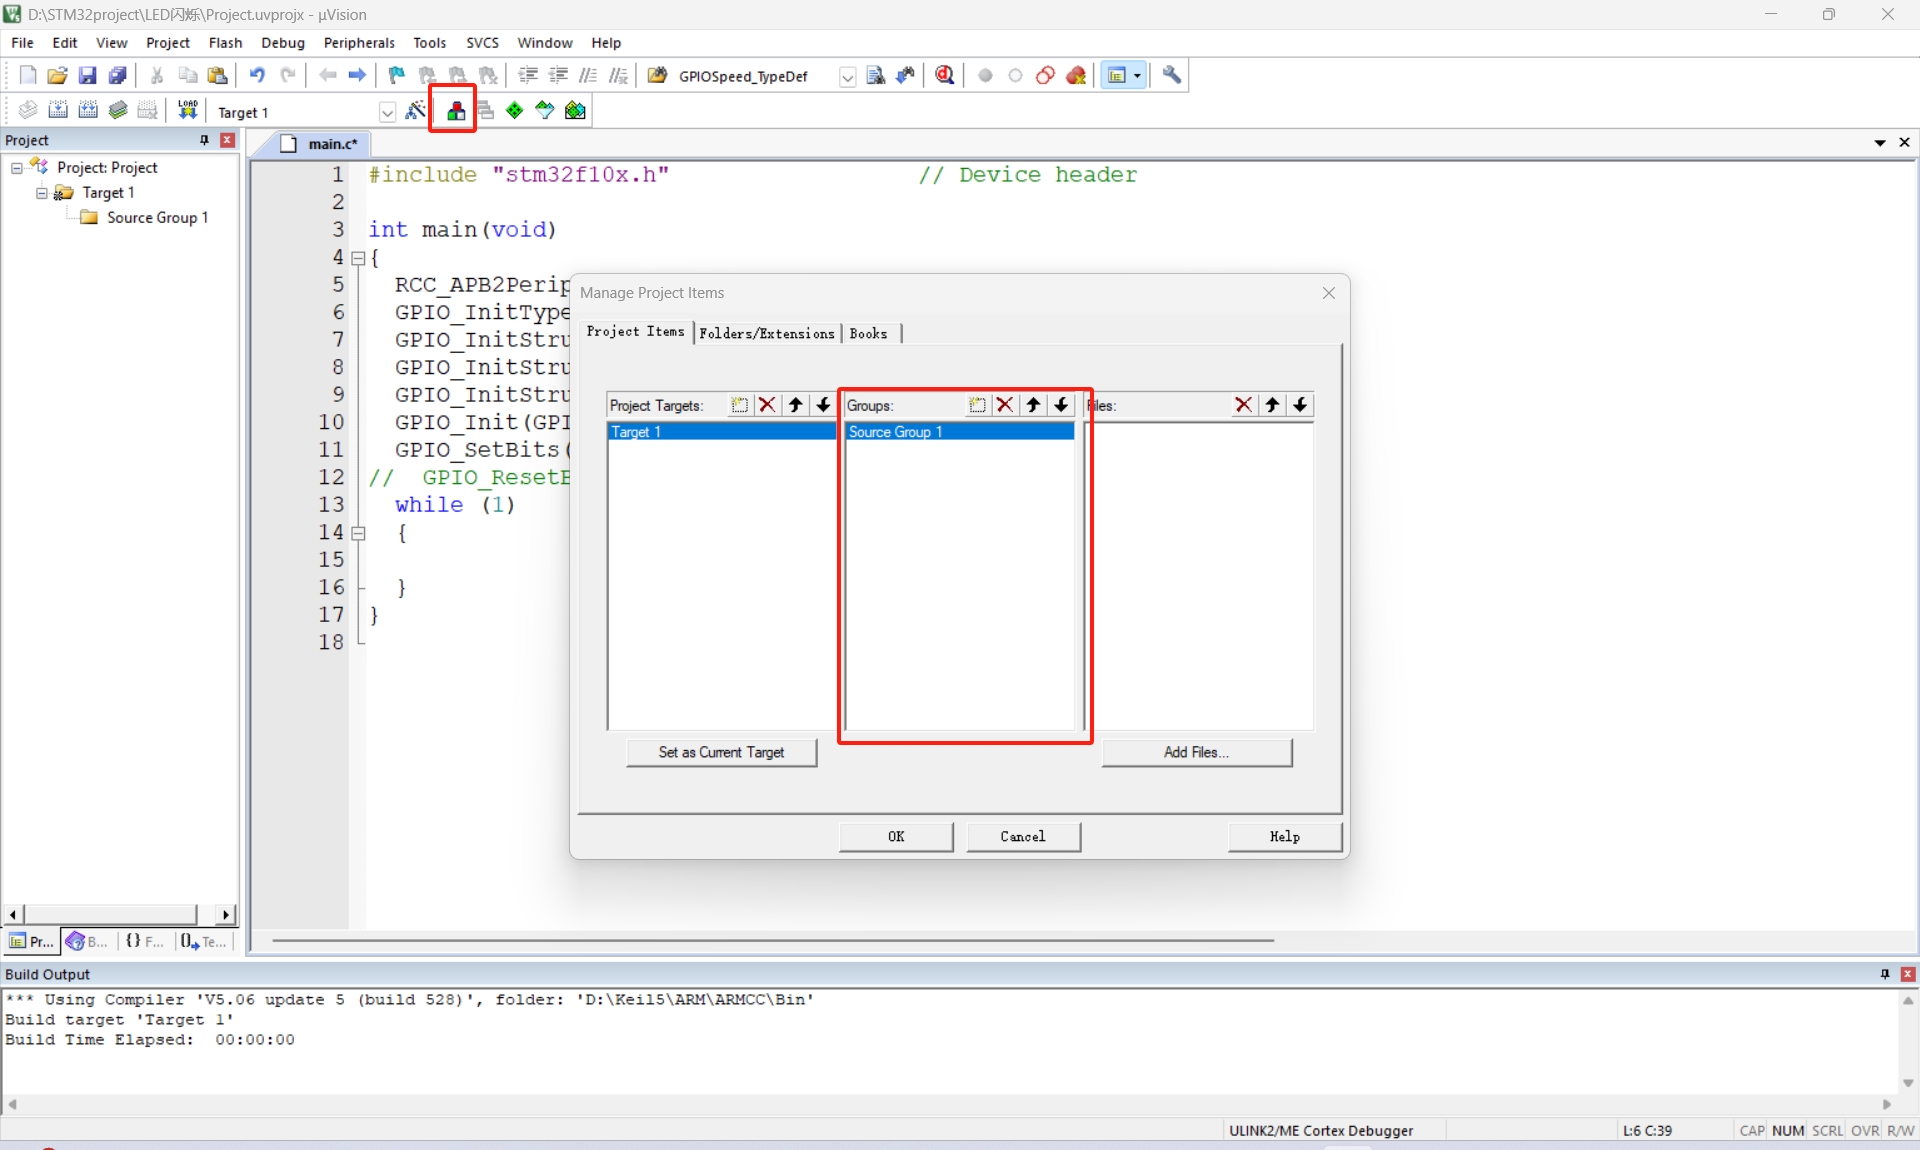Viewport: 1920px width, 1150px height.
Task: Click the Start/Stop Debug Session icon
Action: tap(944, 75)
